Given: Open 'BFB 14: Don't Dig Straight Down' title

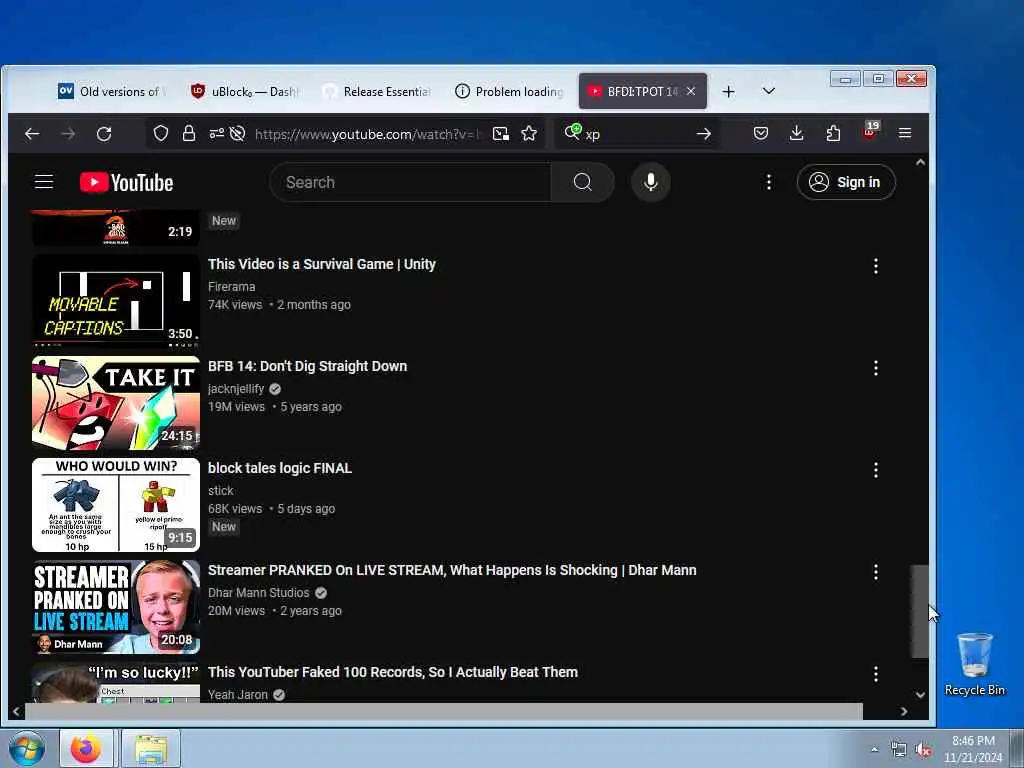Looking at the screenshot, I should point(308,366).
